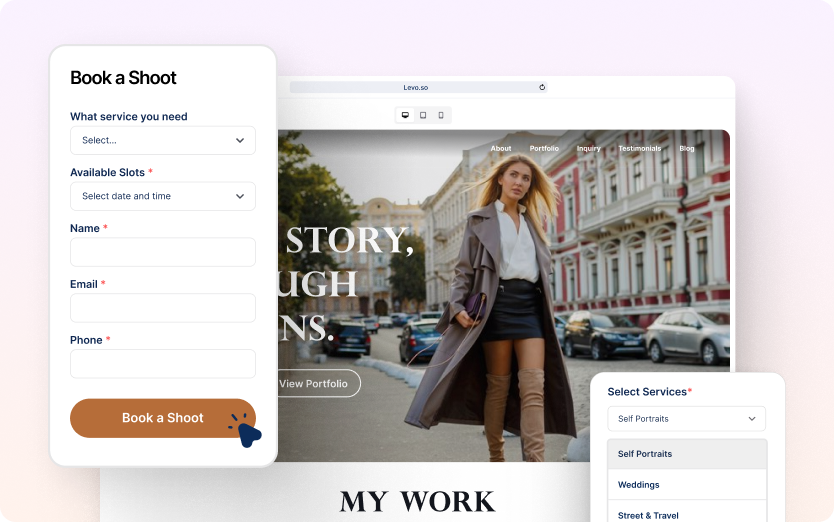834x522 pixels.
Task: Choose Self Portraits from services list
Action: point(686,454)
